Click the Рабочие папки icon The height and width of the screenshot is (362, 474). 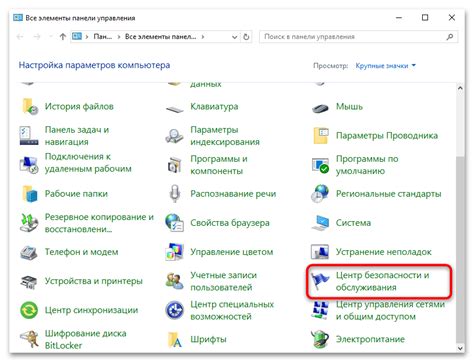[30, 194]
